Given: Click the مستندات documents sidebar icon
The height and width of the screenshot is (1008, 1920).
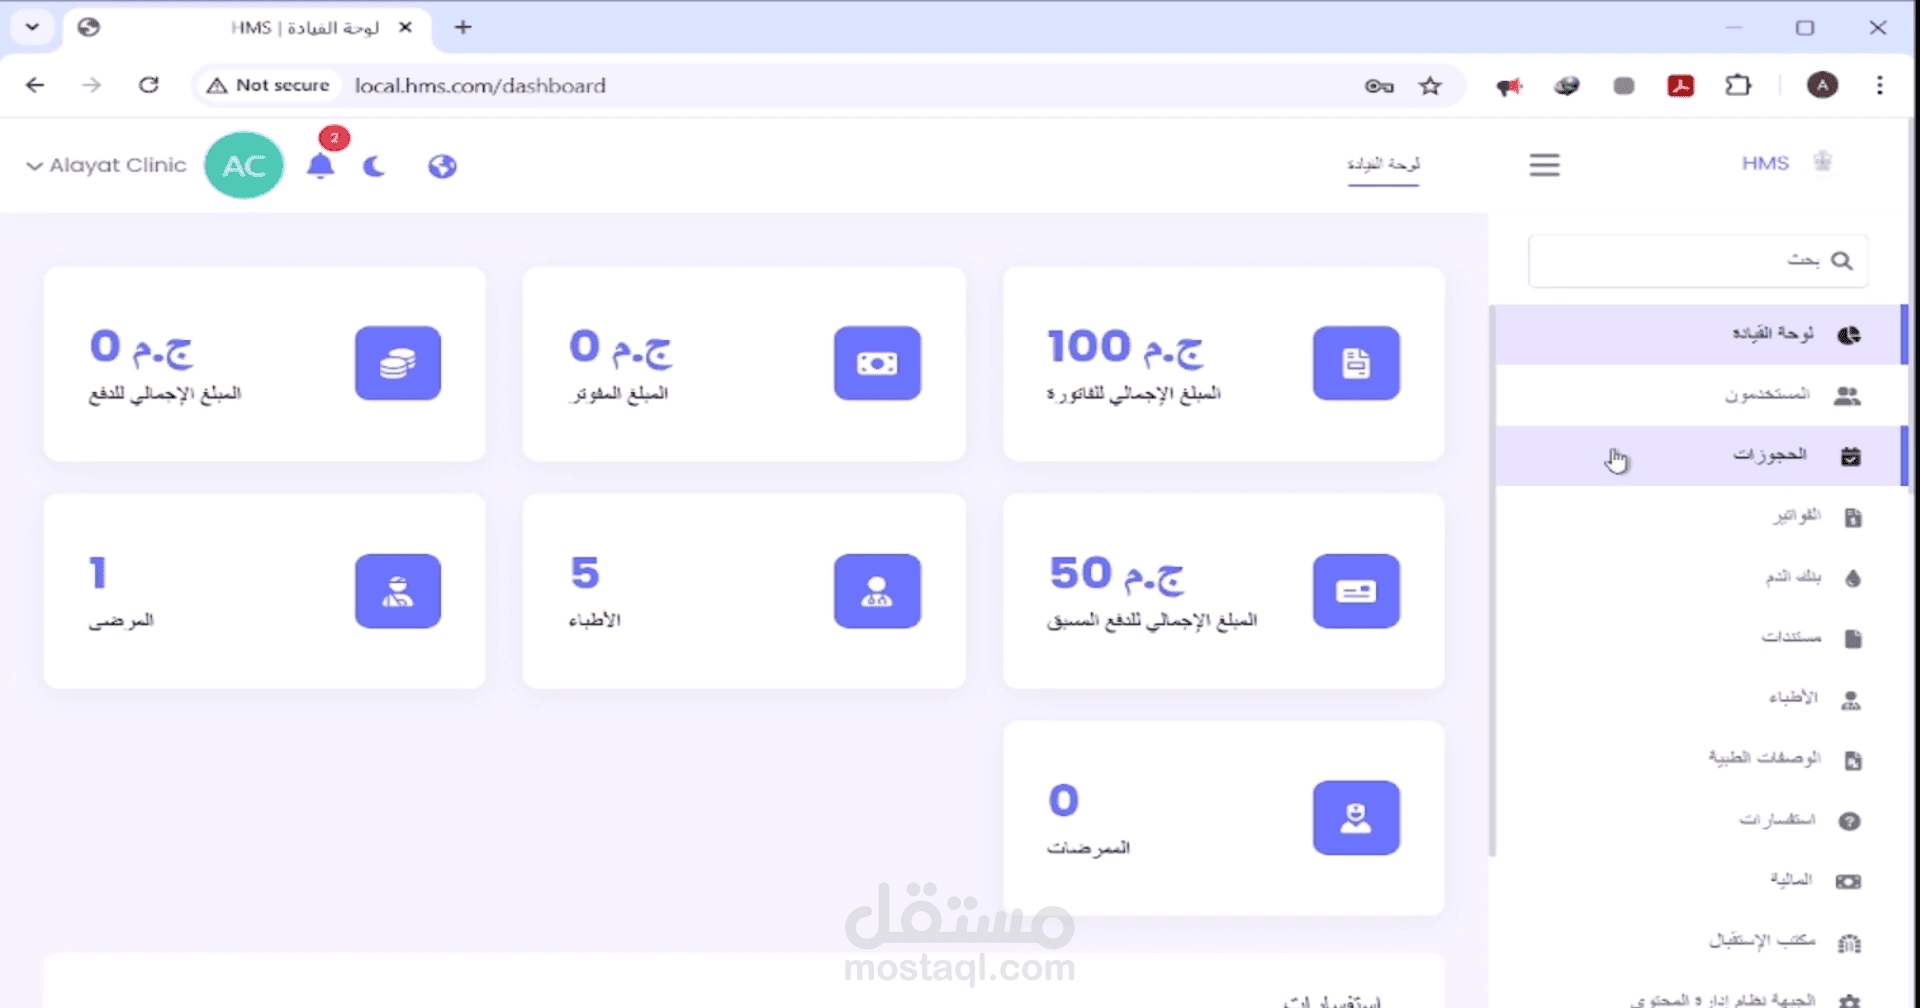Looking at the screenshot, I should click(1852, 639).
